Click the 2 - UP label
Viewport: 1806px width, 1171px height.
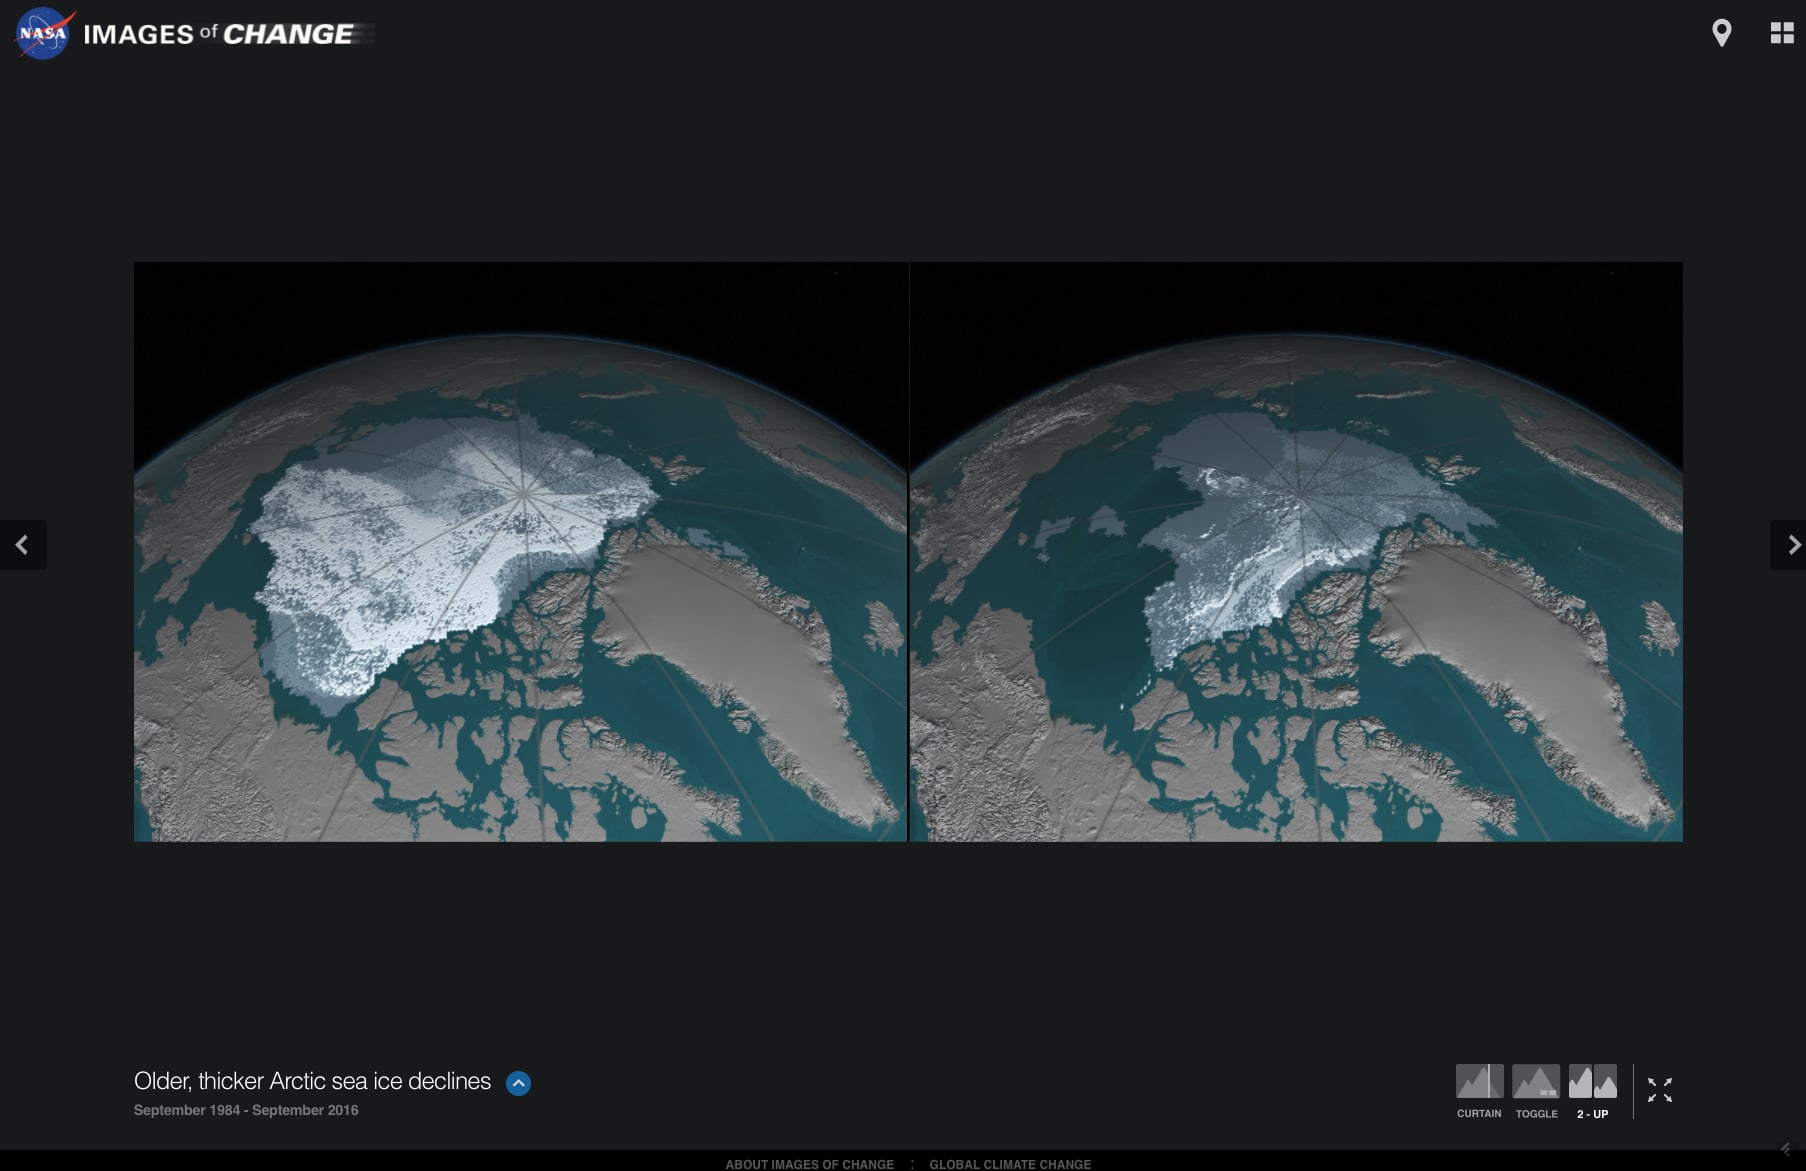pos(1593,1114)
